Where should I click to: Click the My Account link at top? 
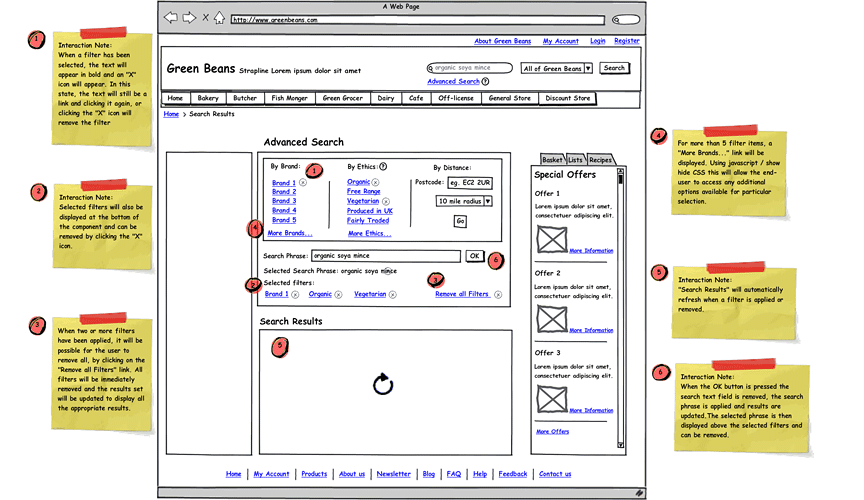(560, 42)
